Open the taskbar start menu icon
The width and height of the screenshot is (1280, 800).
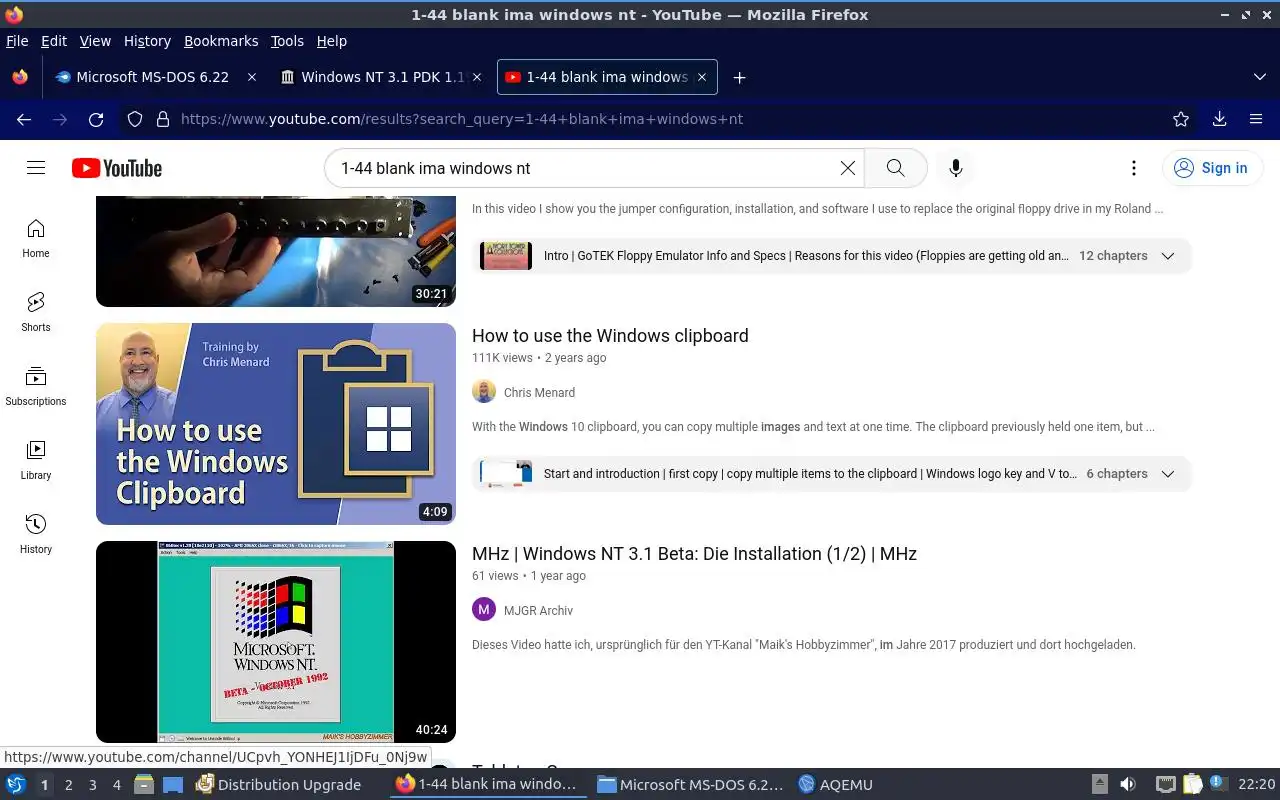click(15, 785)
